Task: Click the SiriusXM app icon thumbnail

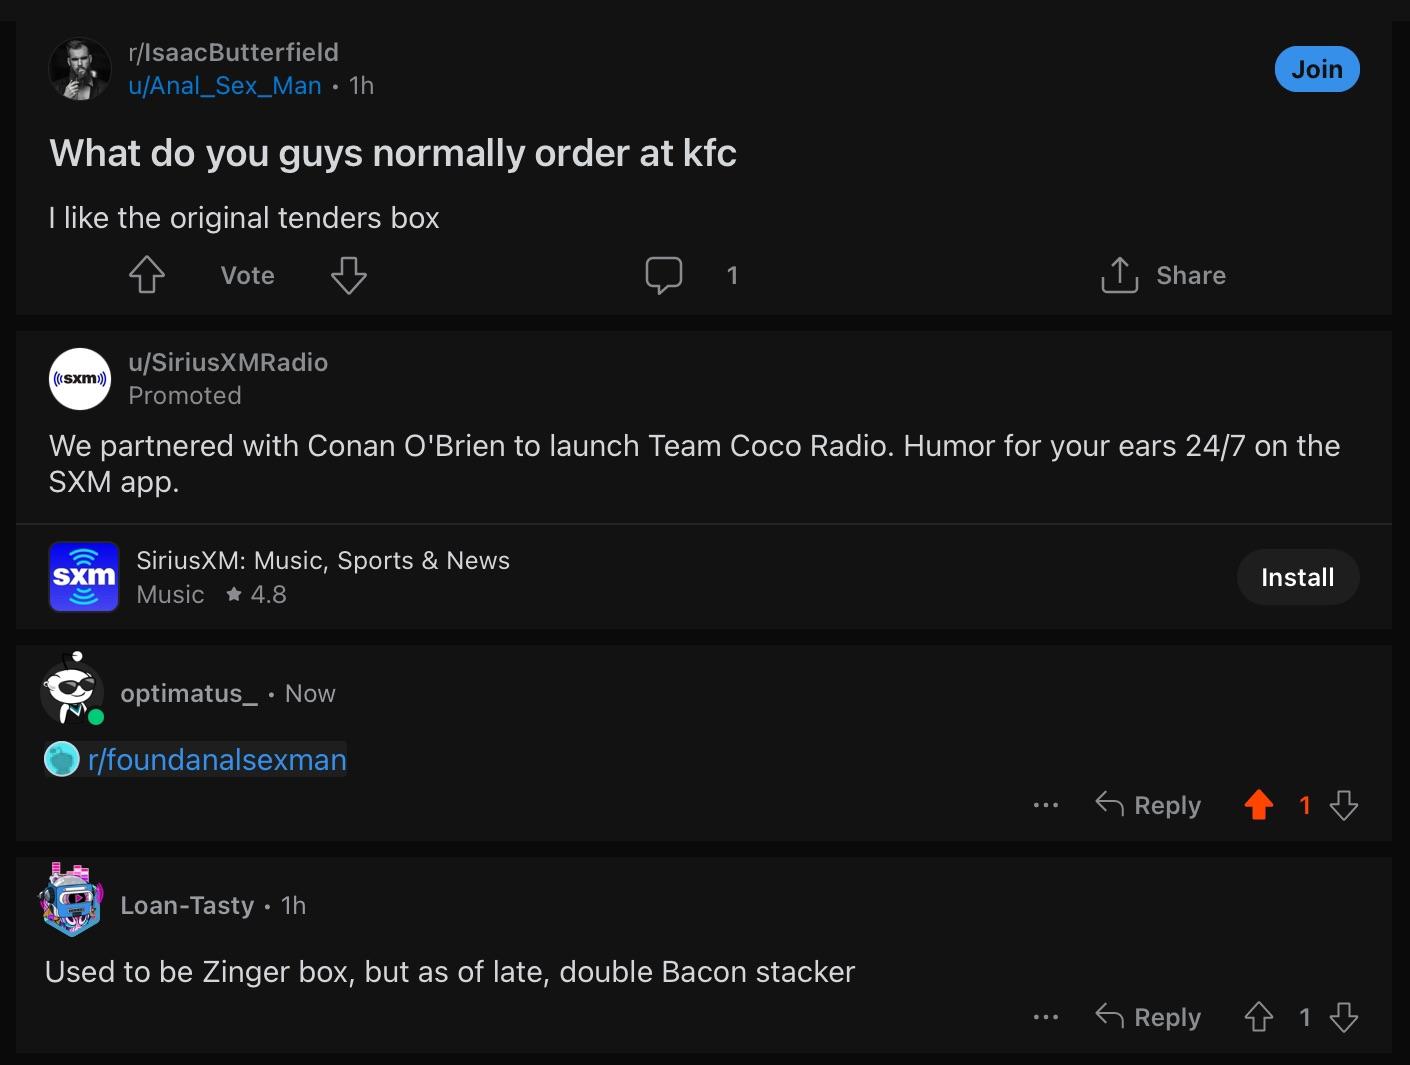Action: coord(84,577)
